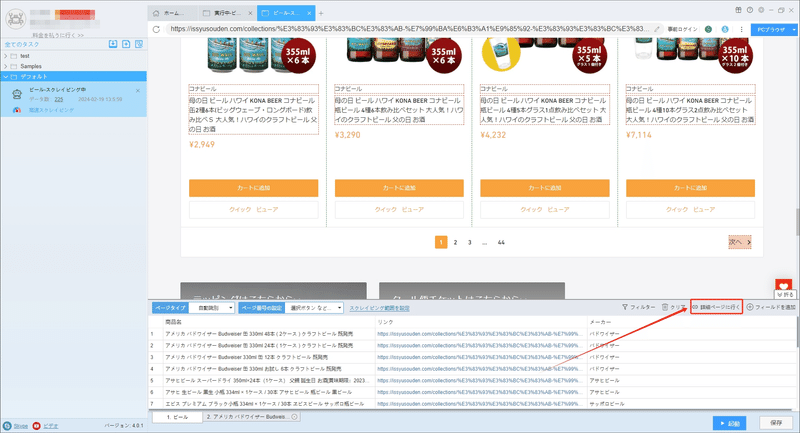Image resolution: width=800 pixels, height=433 pixels.
Task: Open the settings gear in title bar
Action: click(x=761, y=10)
